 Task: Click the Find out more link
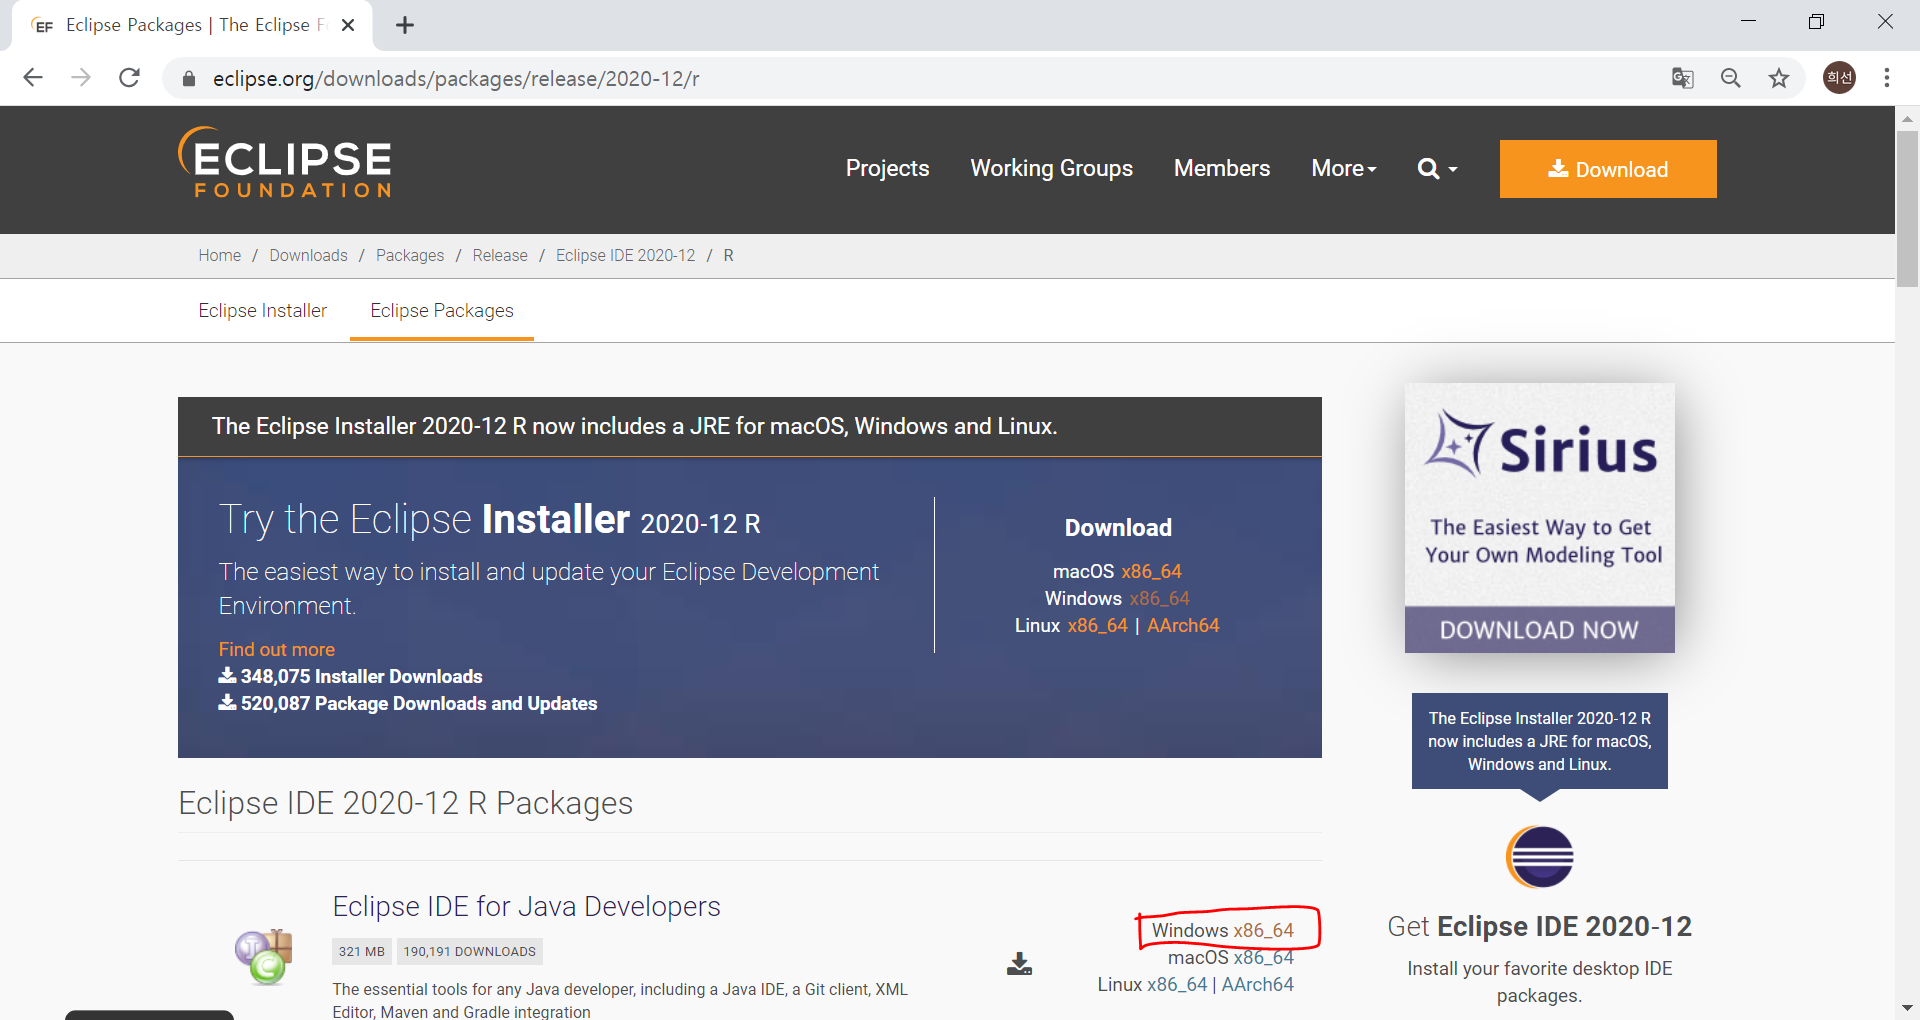[277, 649]
